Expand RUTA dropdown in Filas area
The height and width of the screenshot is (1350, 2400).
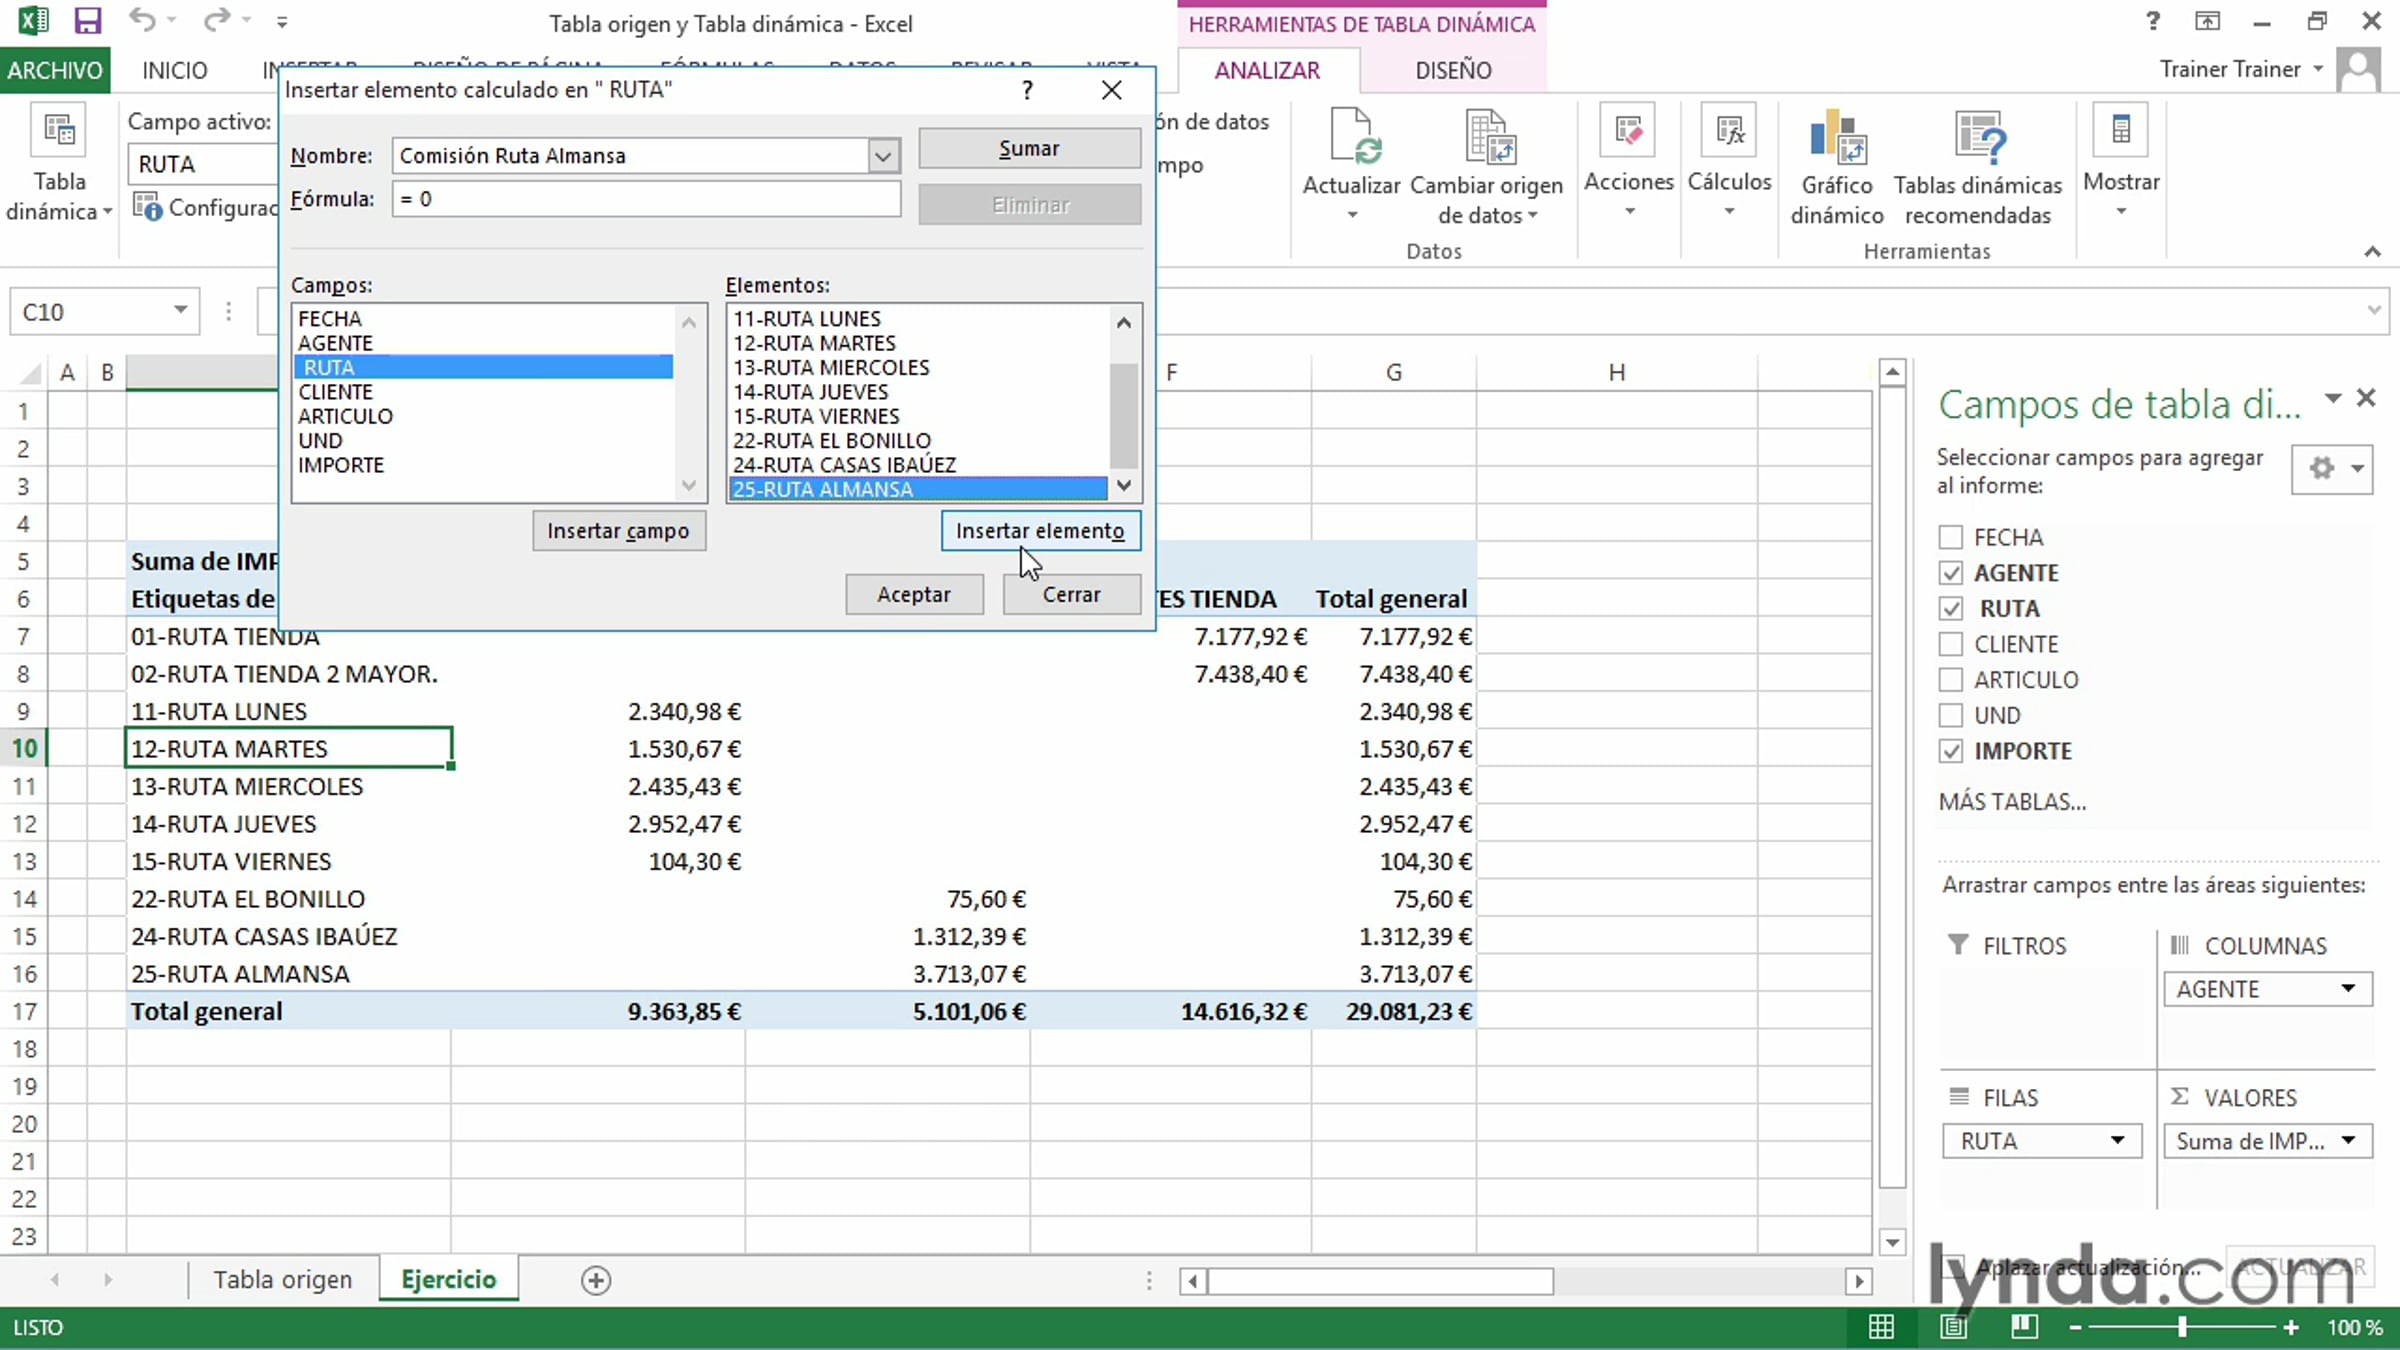point(2117,1141)
